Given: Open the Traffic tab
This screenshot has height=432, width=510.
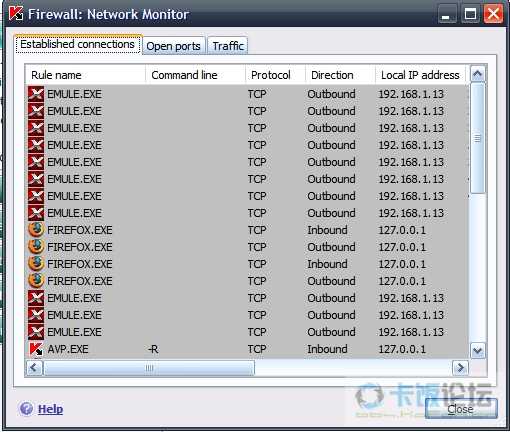Looking at the screenshot, I should 228,46.
